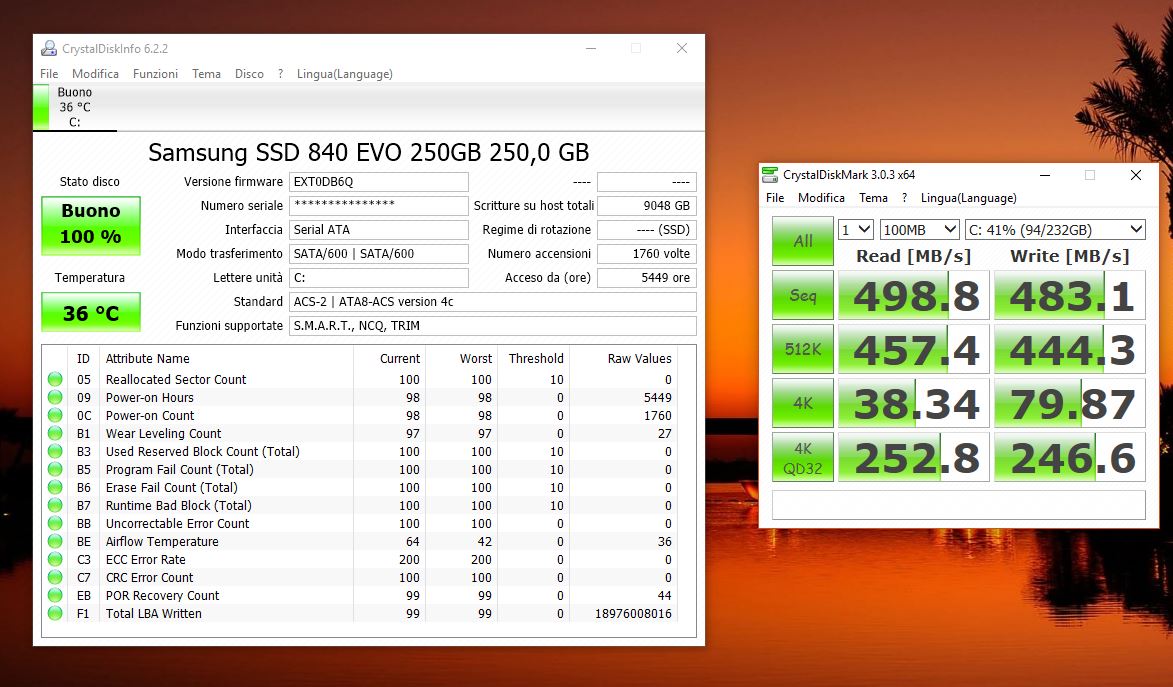Click the CRC Error Count status orb
The image size is (1173, 687).
(x=55, y=577)
